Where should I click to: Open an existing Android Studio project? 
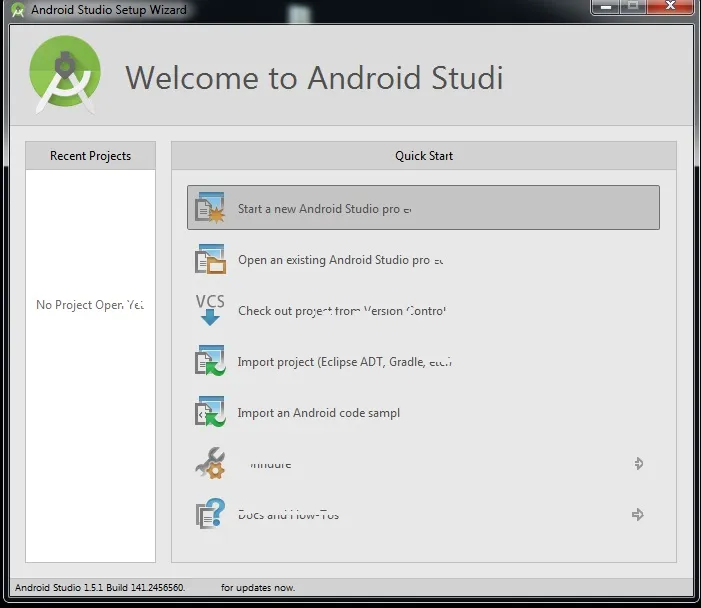click(x=423, y=259)
